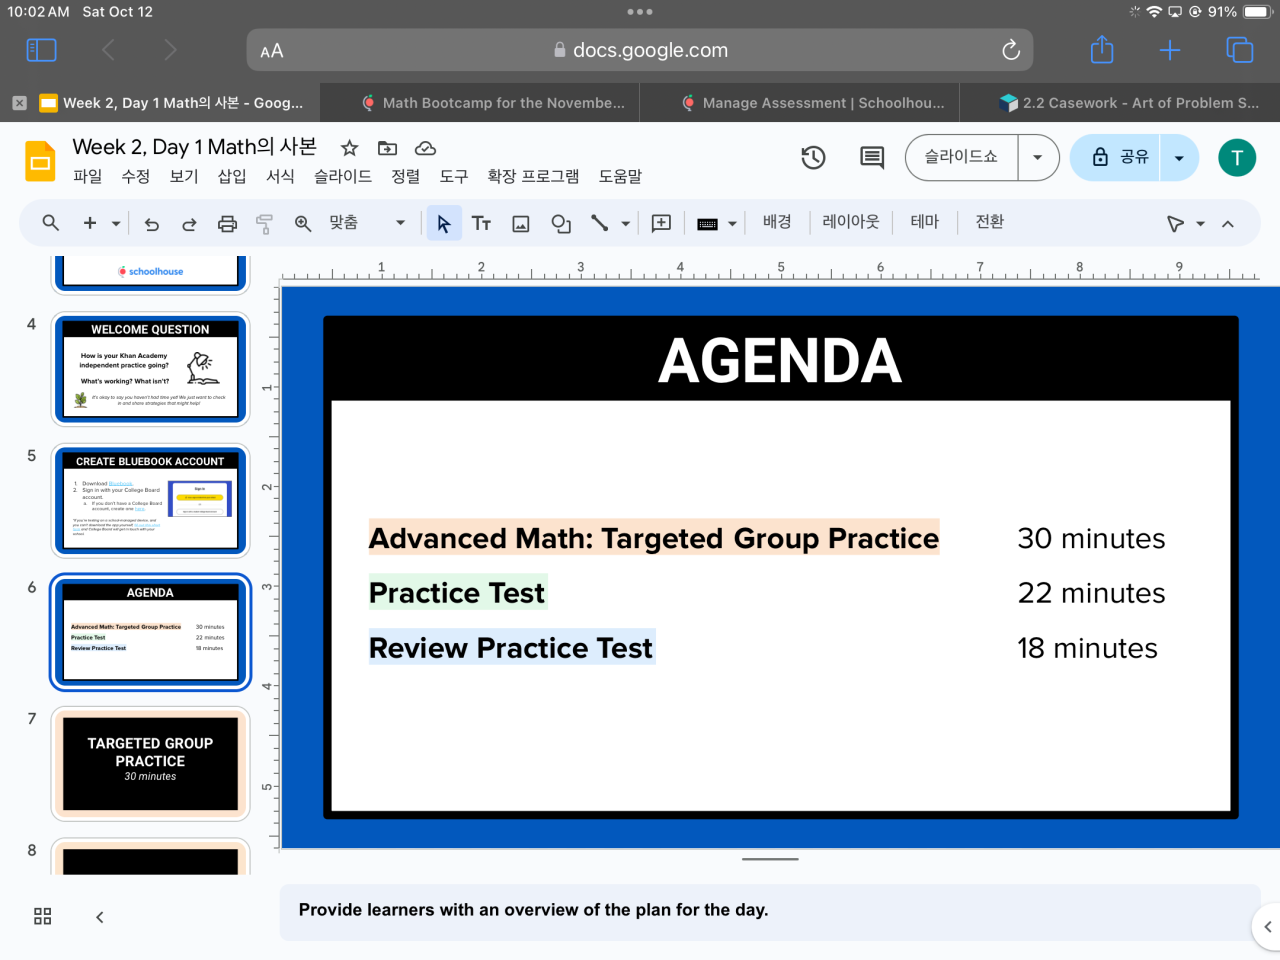Image resolution: width=1280 pixels, height=960 pixels.
Task: Add a new slide with plus
Action: click(90, 223)
